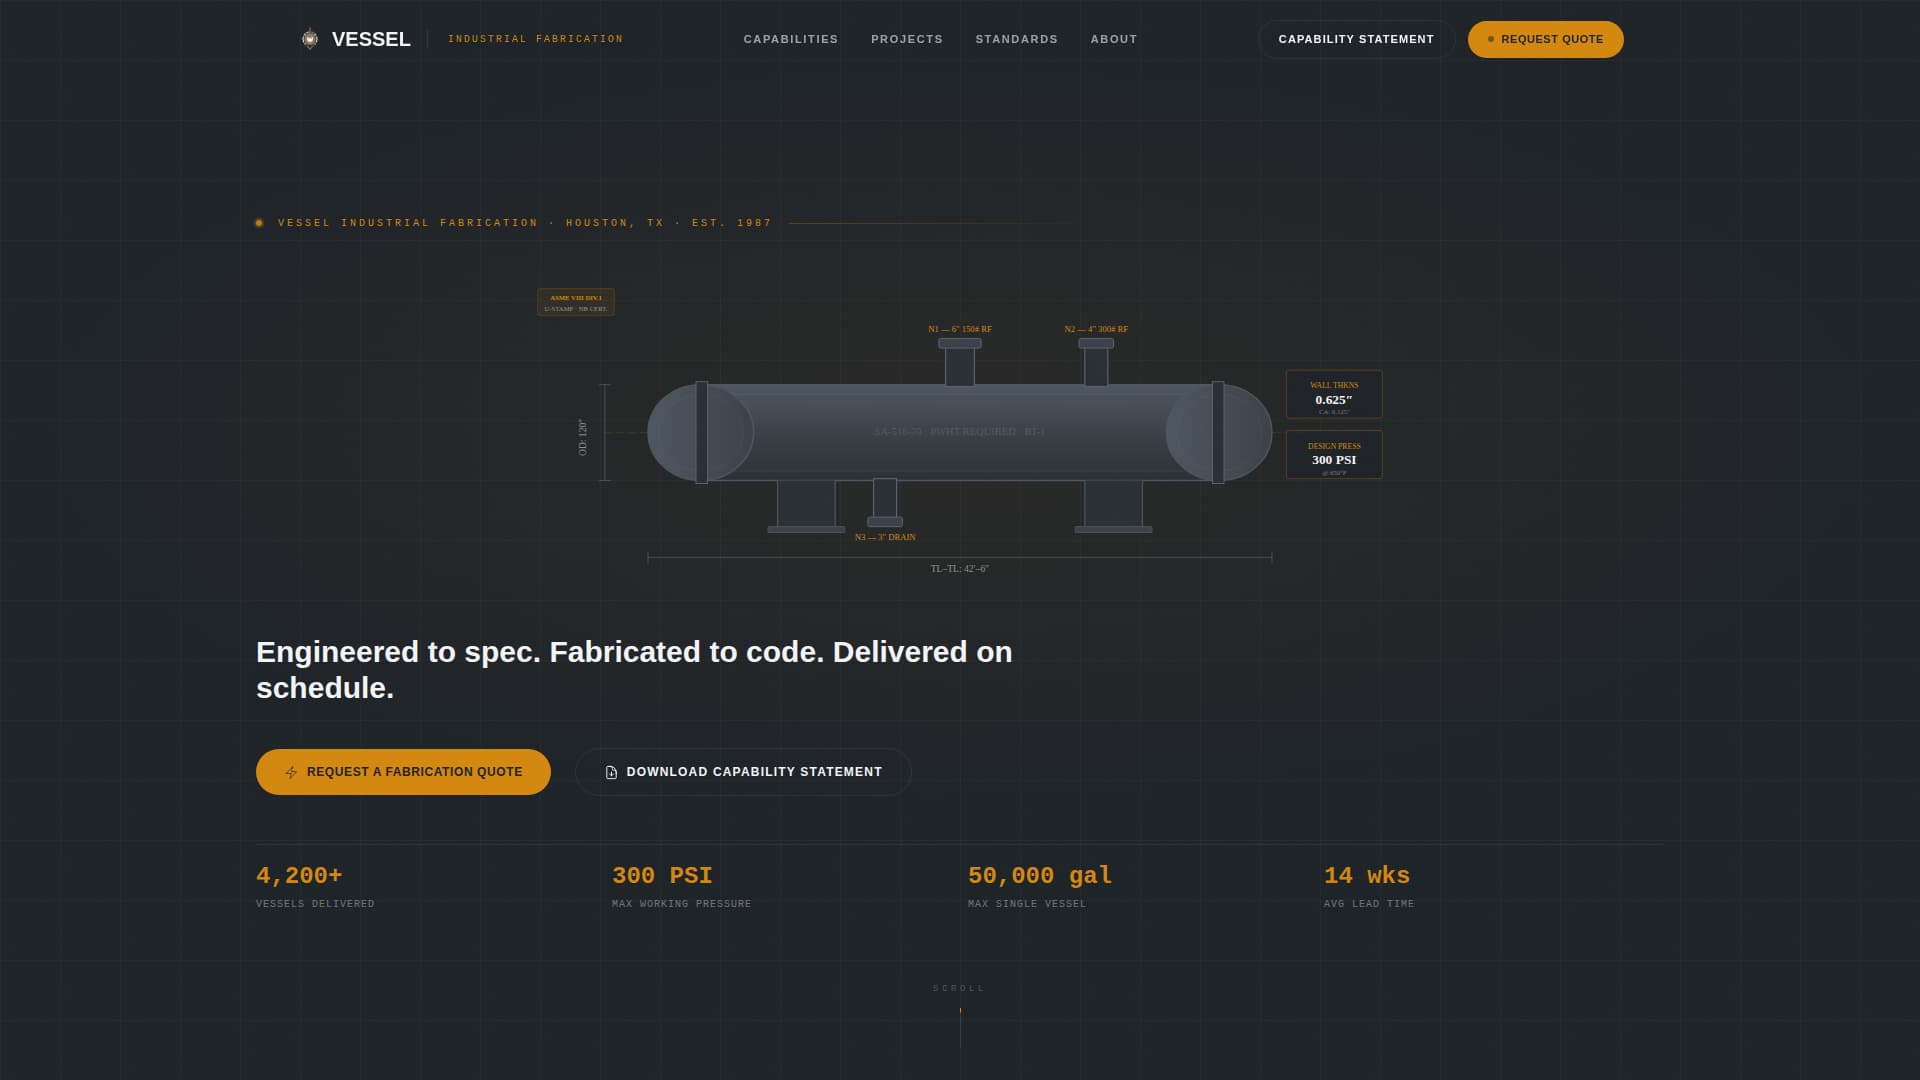
Task: Click the download icon beside Capability Statement text
Action: 610,771
